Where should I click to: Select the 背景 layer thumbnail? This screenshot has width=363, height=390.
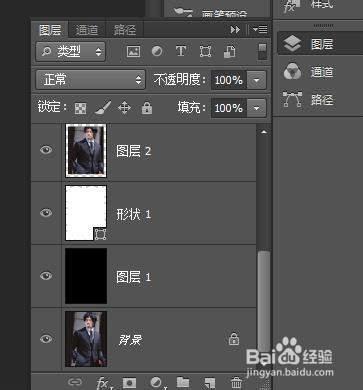click(x=86, y=339)
